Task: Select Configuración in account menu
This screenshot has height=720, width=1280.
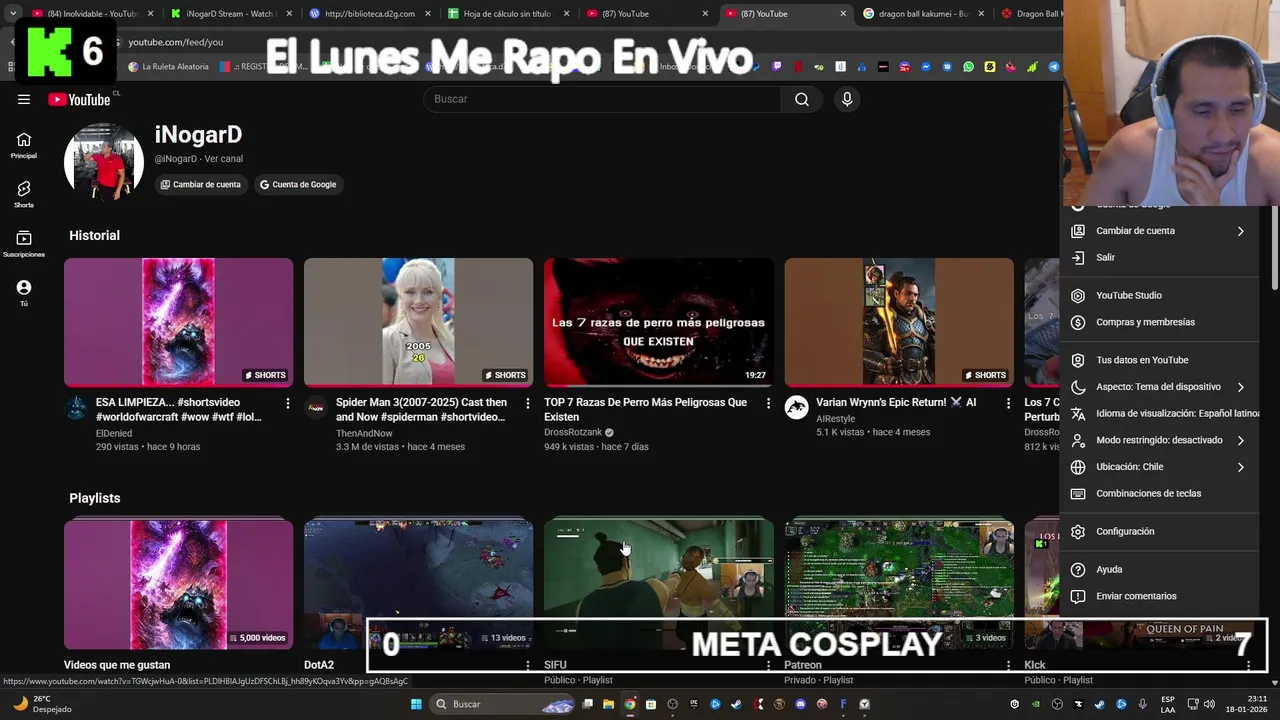Action: [1160, 532]
